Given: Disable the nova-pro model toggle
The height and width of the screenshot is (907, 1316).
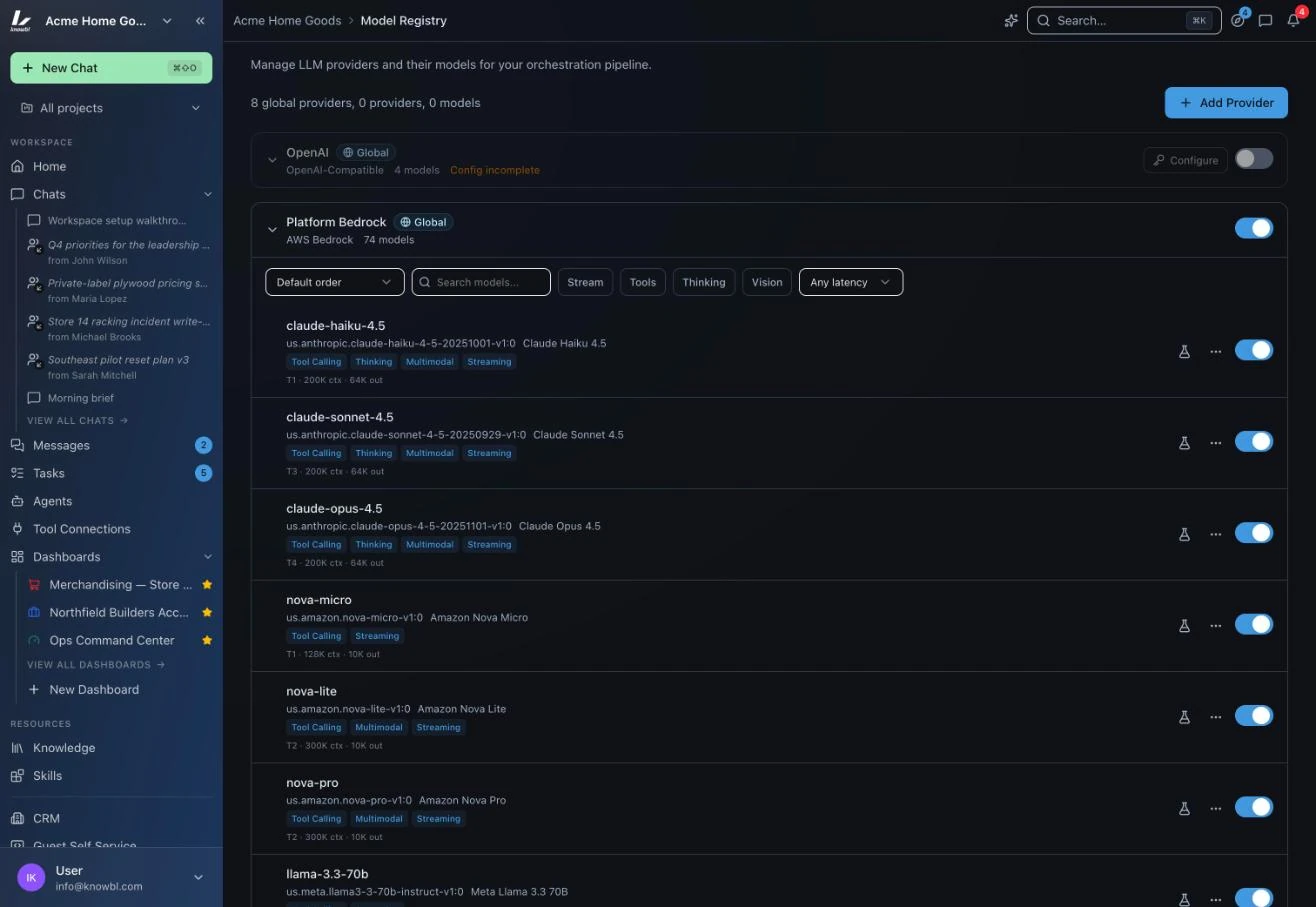Looking at the screenshot, I should coord(1254,807).
